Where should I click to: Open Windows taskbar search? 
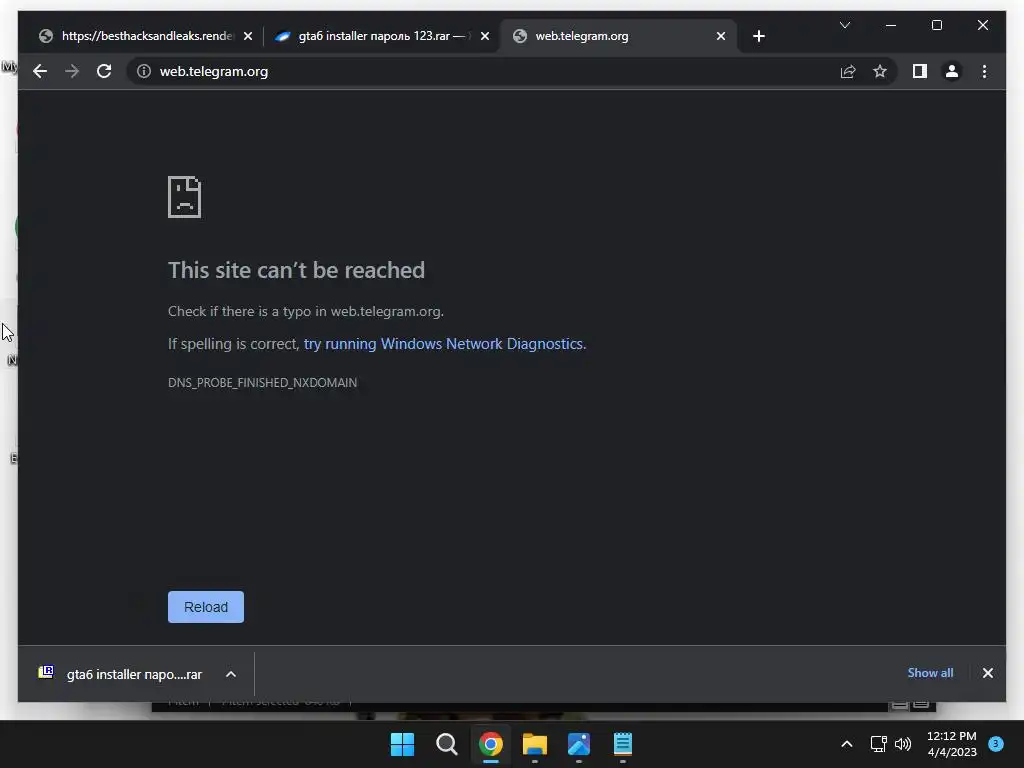[x=447, y=744]
